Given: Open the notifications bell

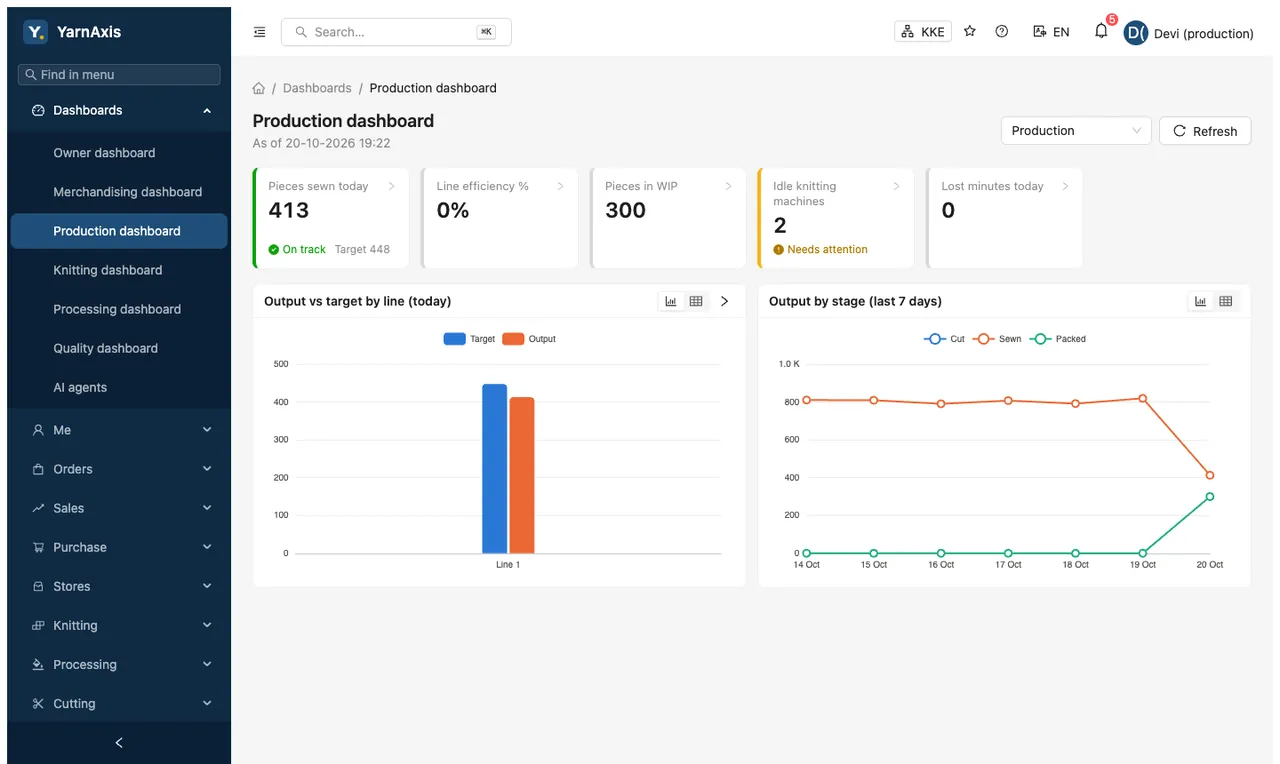Looking at the screenshot, I should 1101,31.
